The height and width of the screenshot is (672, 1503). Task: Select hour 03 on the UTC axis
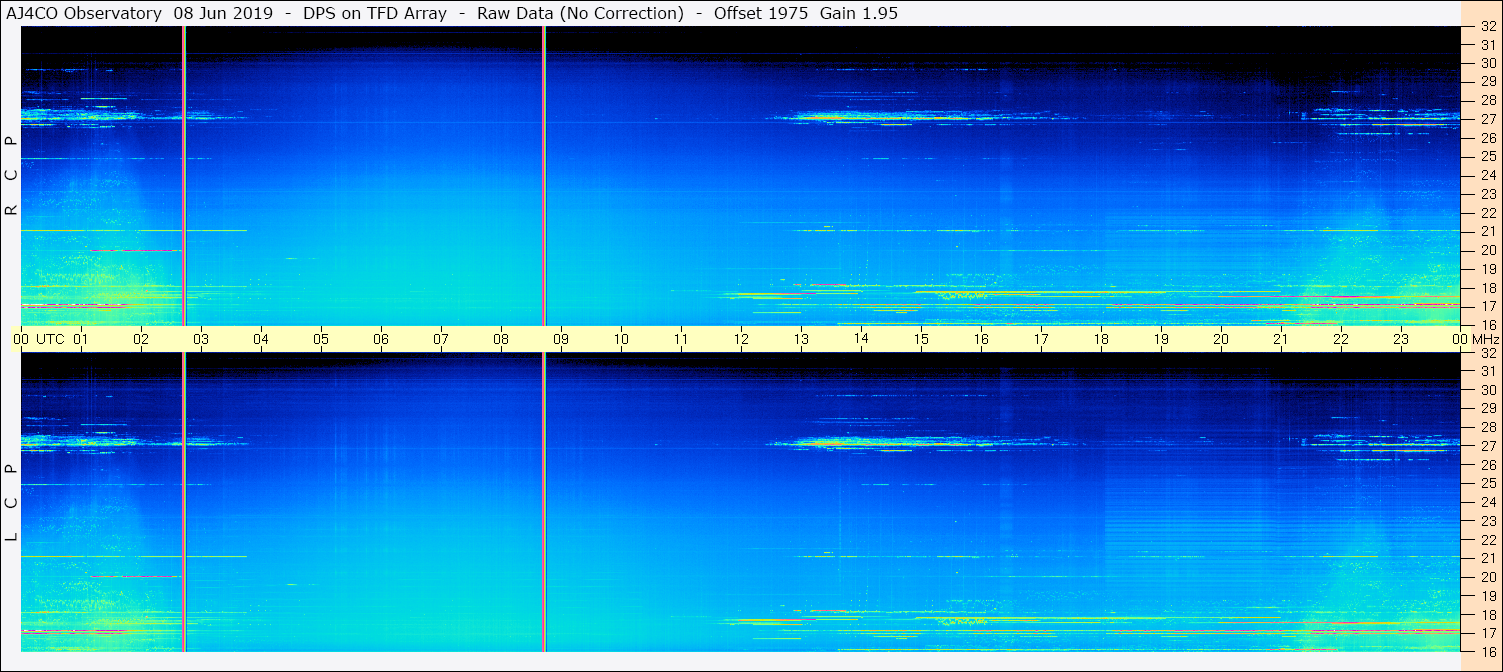tap(201, 339)
